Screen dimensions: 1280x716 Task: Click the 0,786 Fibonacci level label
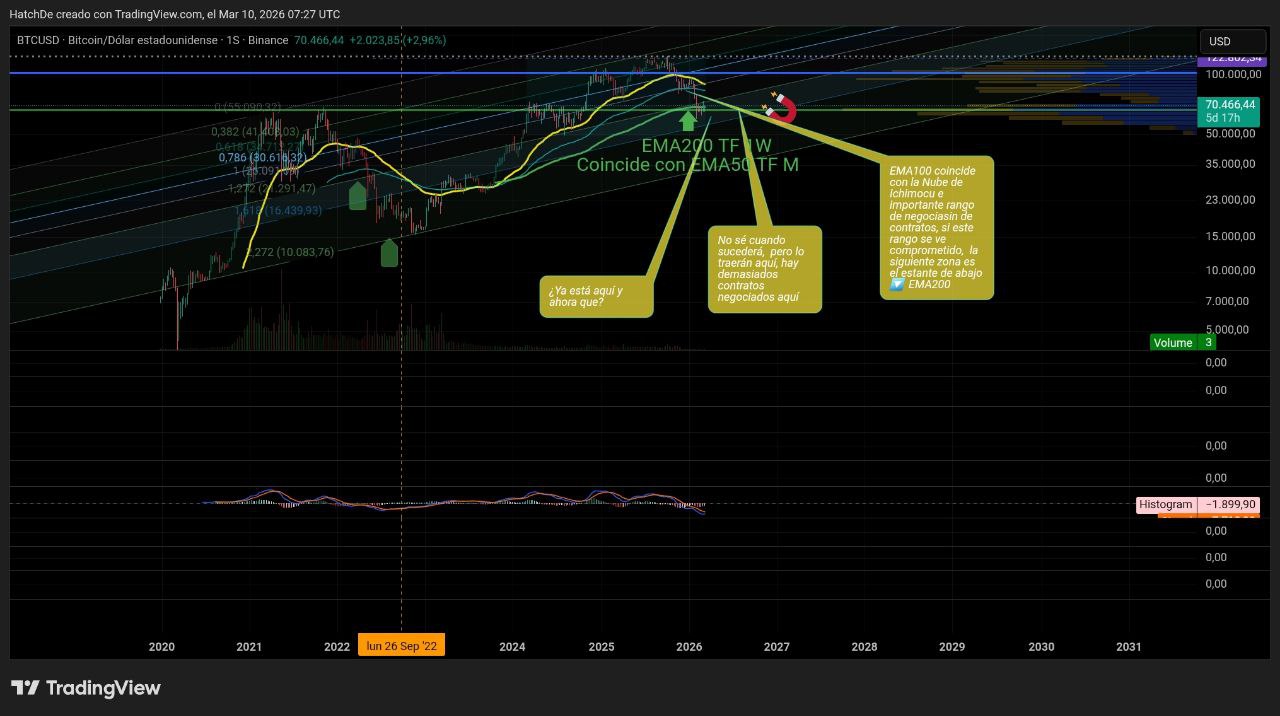262,158
